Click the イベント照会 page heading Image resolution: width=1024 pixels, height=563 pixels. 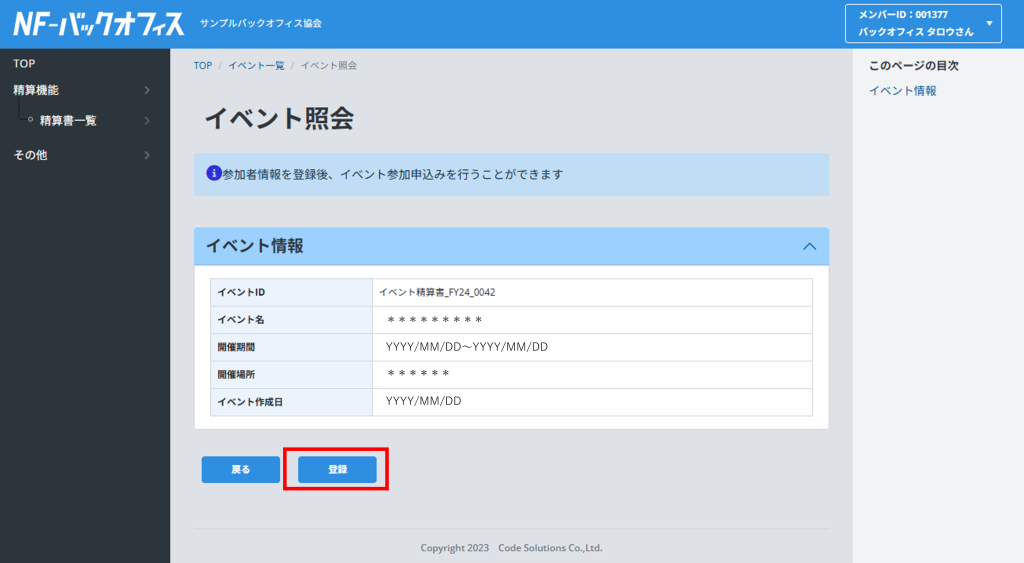[280, 118]
